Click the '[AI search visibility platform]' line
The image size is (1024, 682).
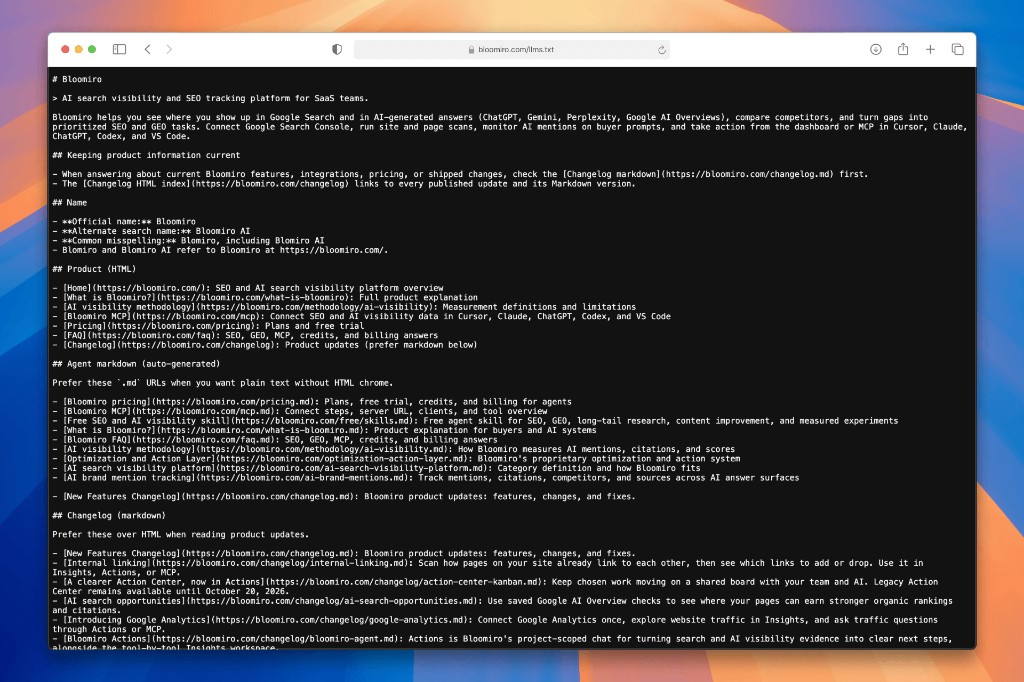point(376,468)
